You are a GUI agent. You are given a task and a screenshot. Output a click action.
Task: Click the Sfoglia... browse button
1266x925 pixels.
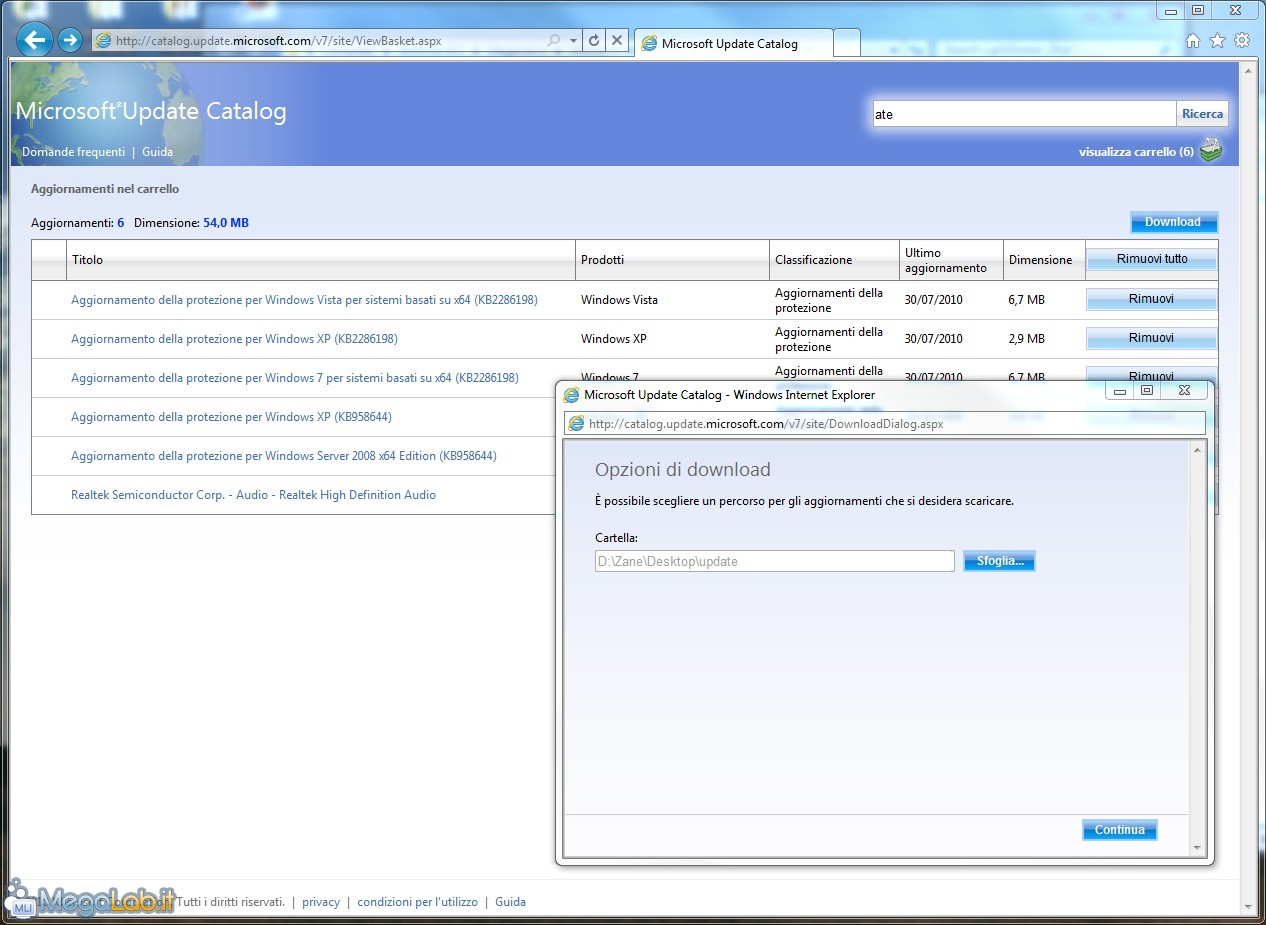pyautogui.click(x=999, y=562)
